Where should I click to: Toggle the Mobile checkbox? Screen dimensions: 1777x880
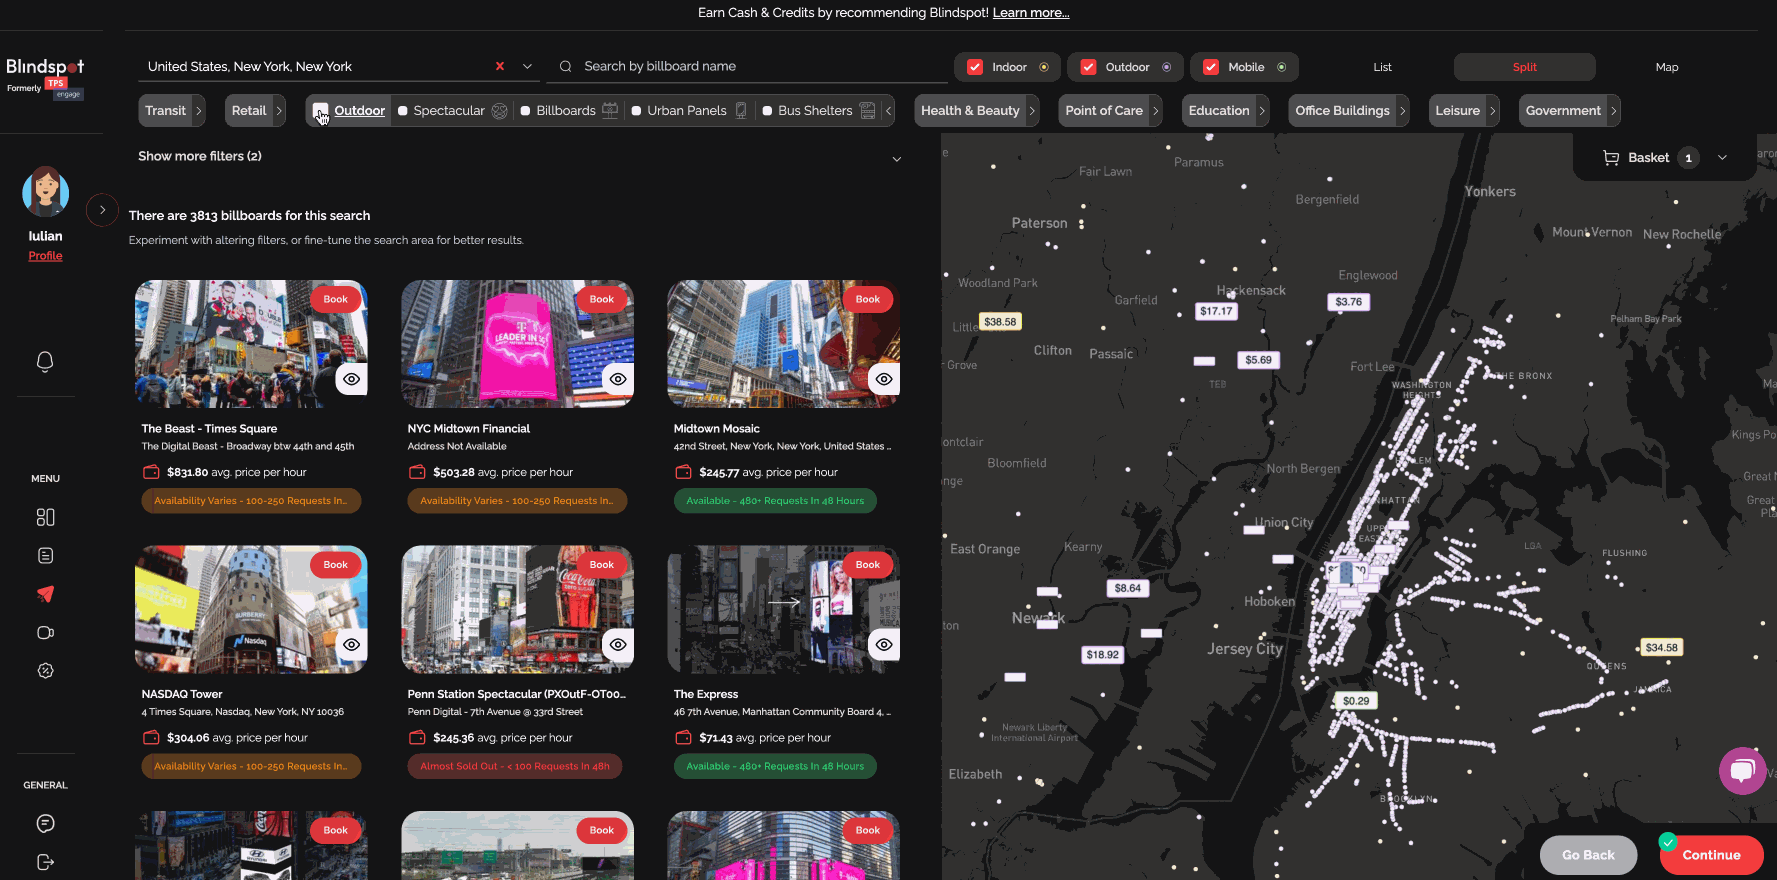[1211, 67]
